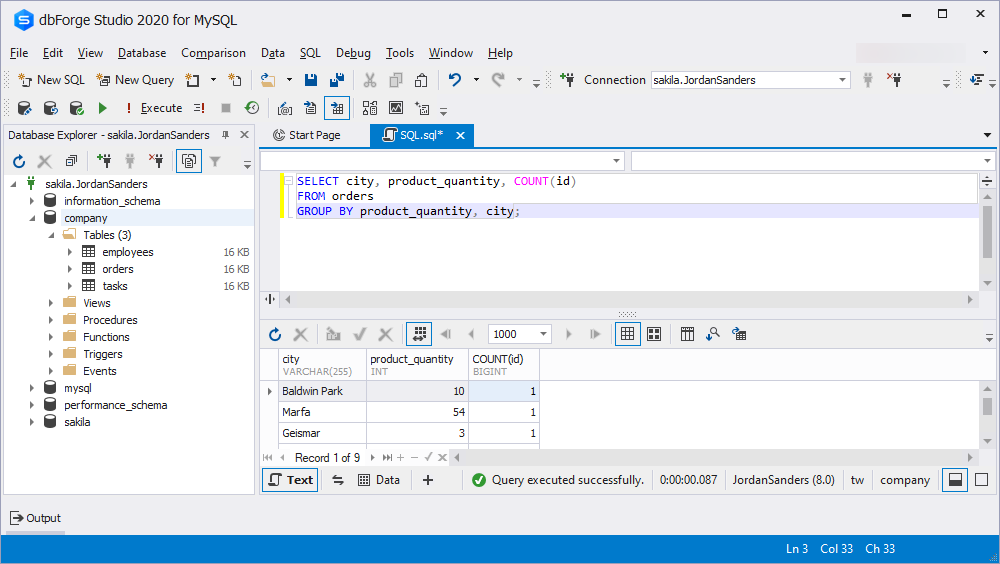This screenshot has width=1000, height=564.
Task: Open the Output panel
Action: click(36, 518)
